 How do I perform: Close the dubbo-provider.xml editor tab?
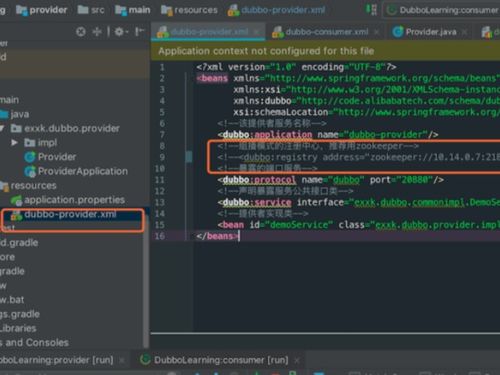[x=256, y=32]
